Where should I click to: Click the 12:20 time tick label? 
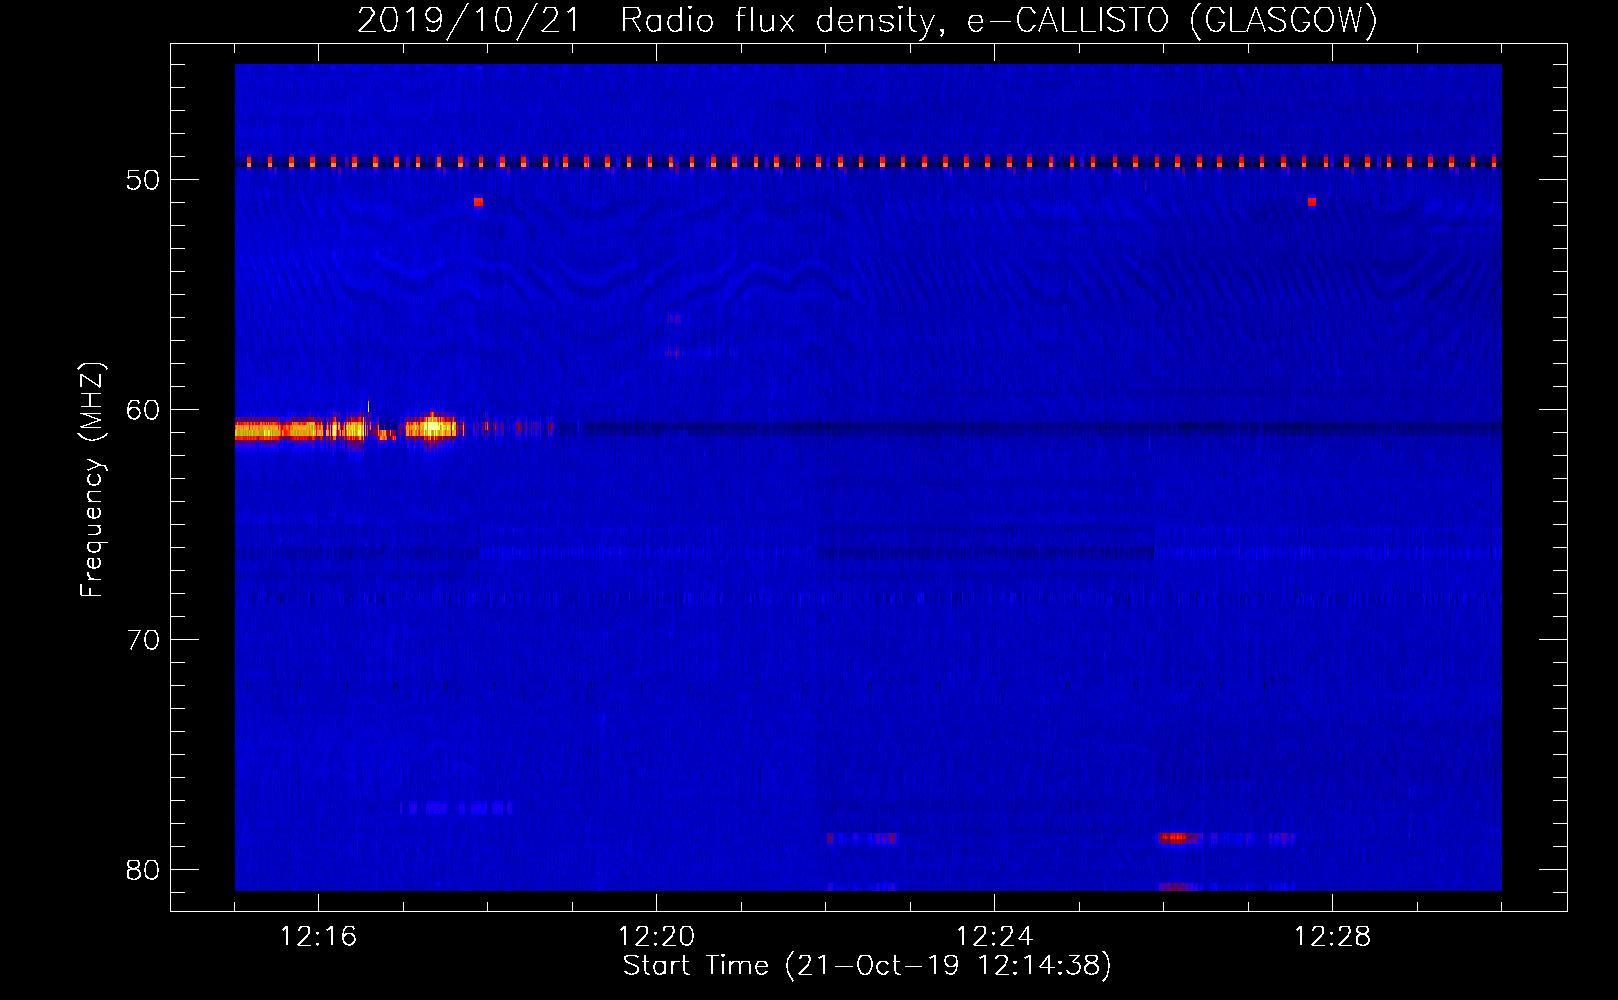656,937
